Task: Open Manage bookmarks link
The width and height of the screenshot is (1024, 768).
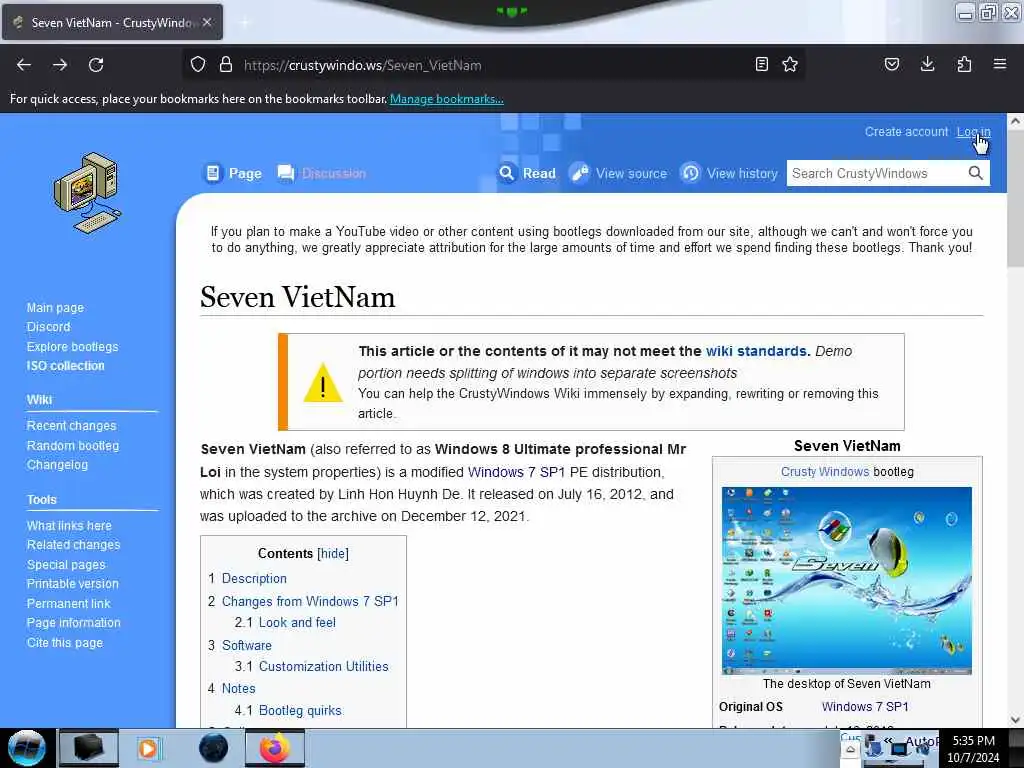Action: [447, 99]
